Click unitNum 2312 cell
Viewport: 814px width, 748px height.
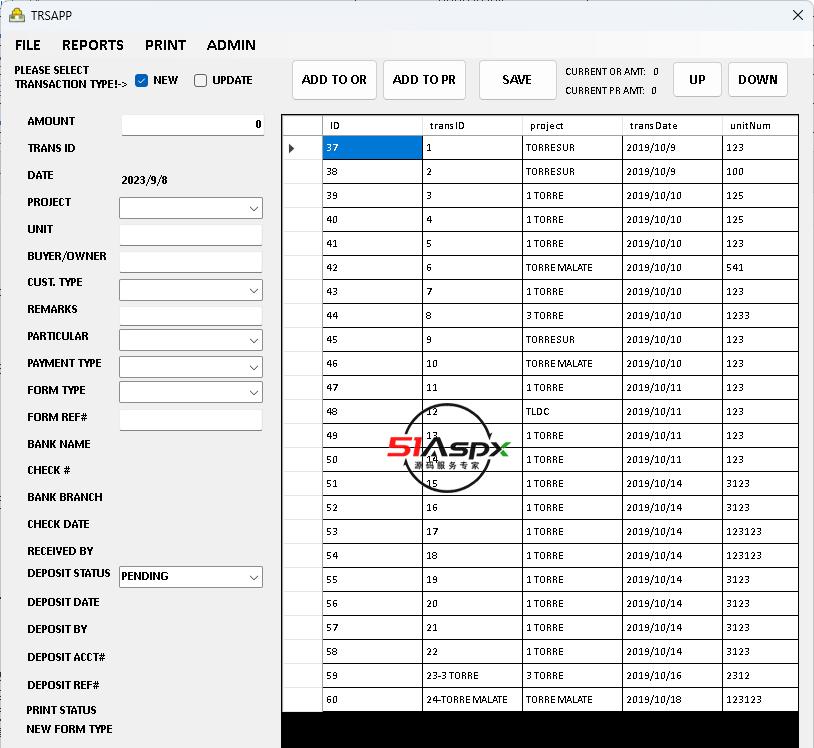coord(760,676)
